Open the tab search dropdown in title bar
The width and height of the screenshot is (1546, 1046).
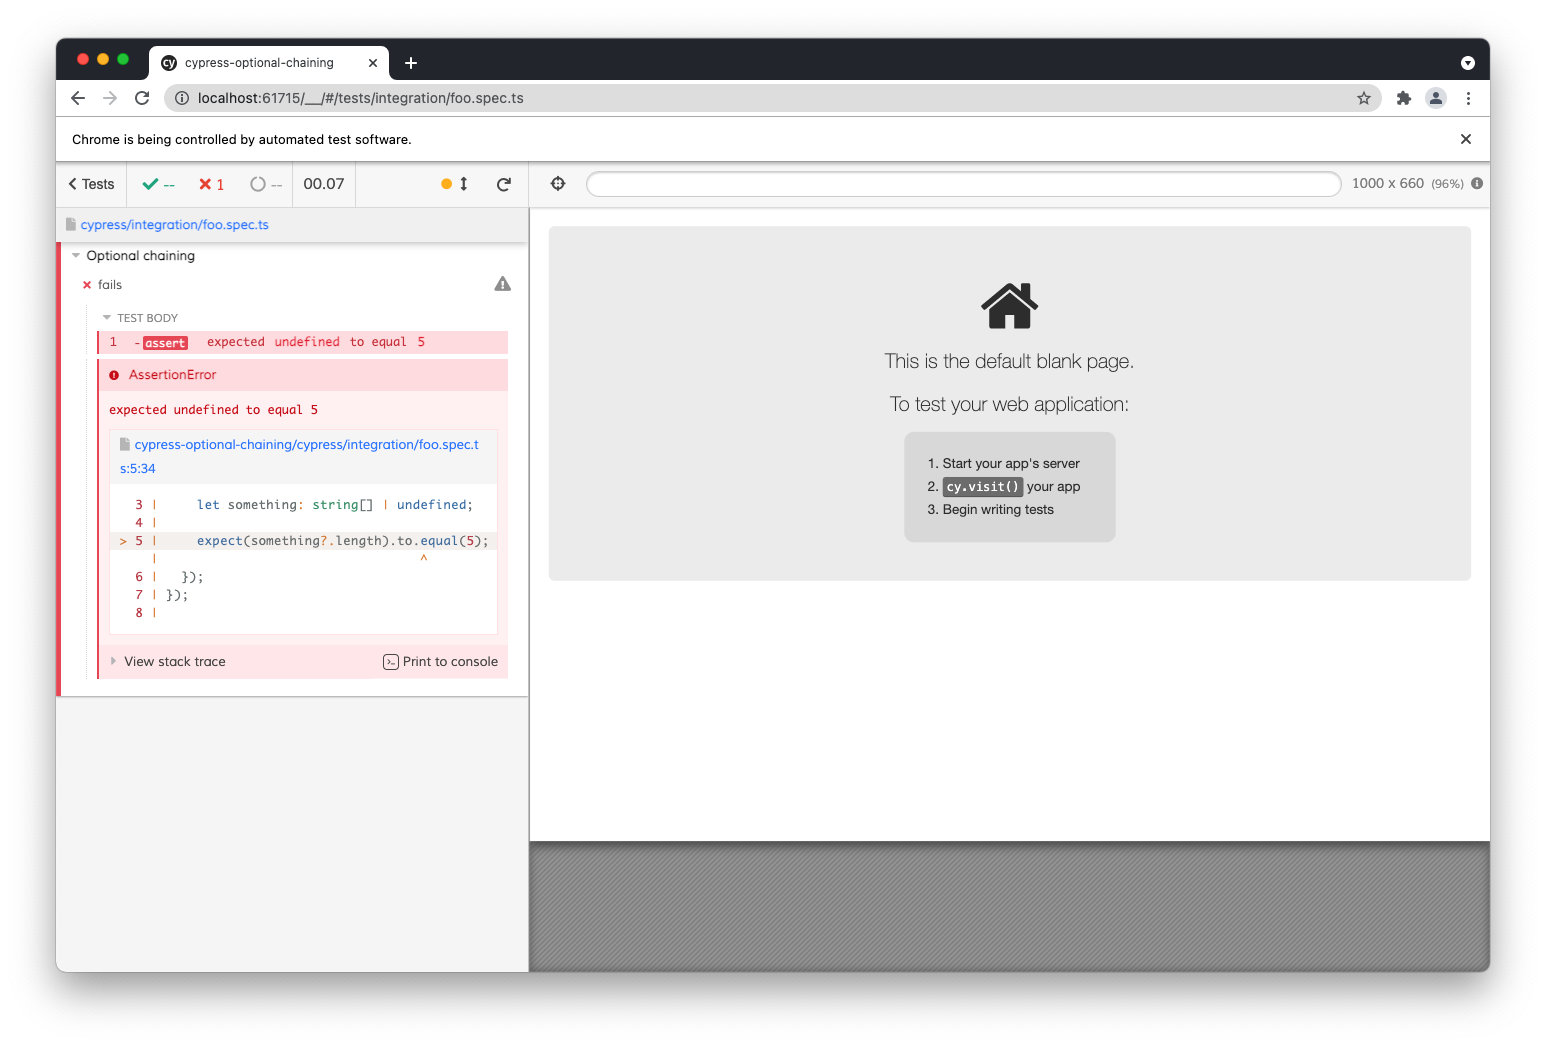click(1468, 63)
